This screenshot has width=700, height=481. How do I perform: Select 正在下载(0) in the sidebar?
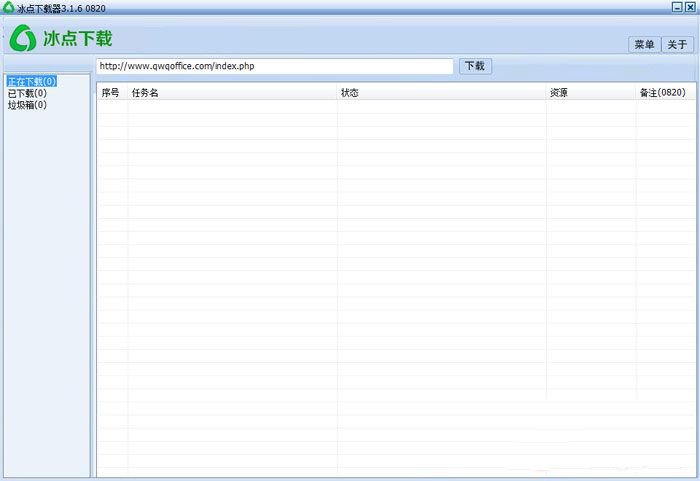click(x=32, y=82)
